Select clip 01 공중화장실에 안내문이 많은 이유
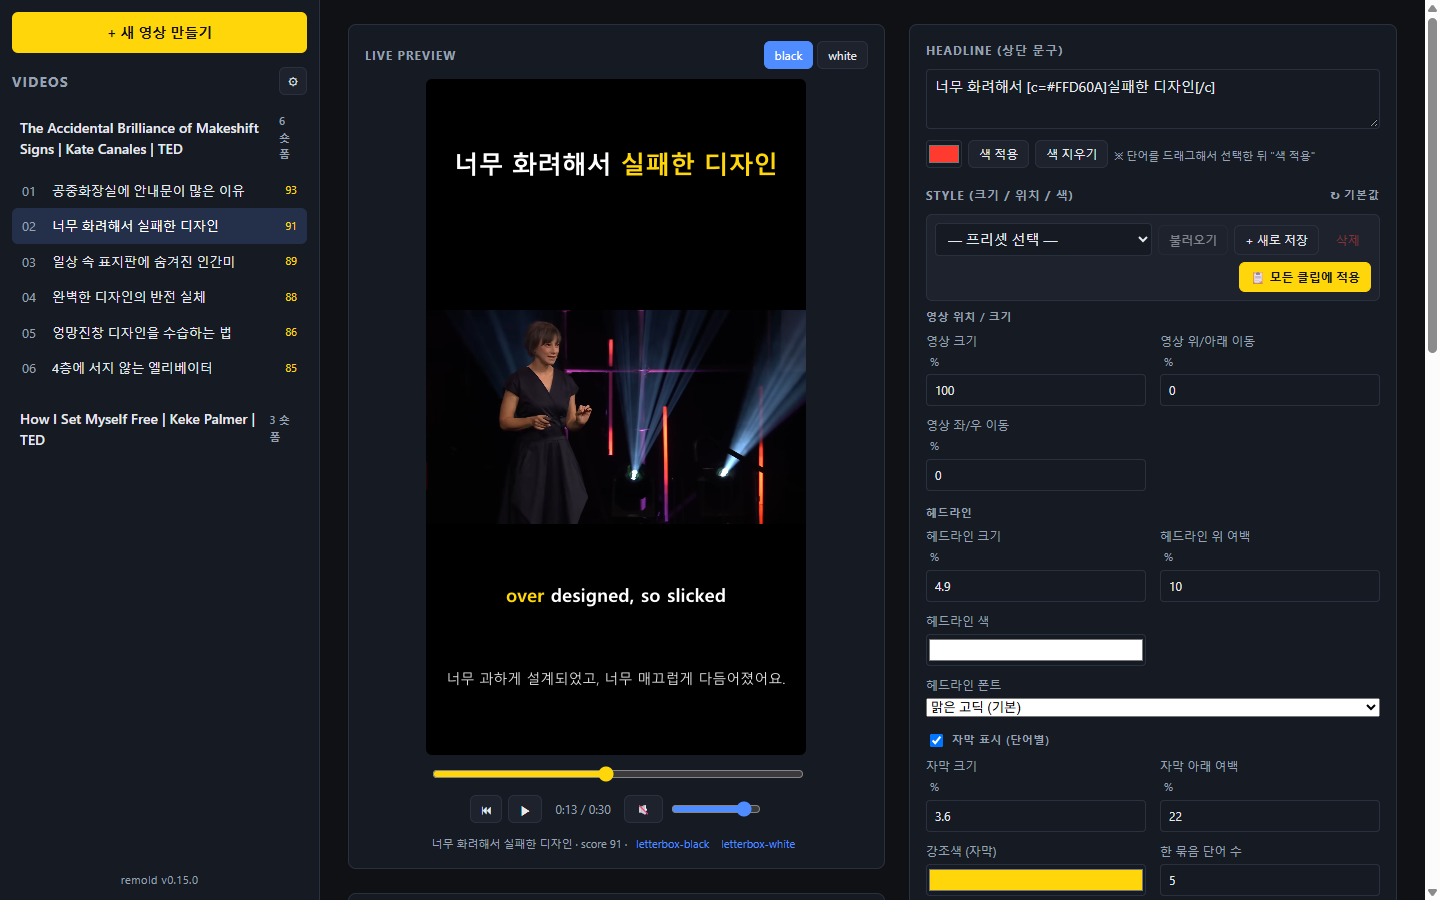Viewport: 1440px width, 900px height. (x=159, y=191)
